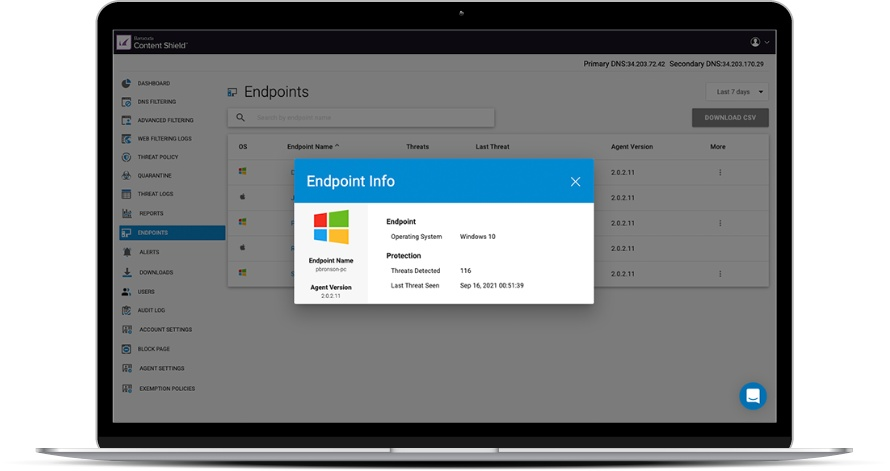This screenshot has height=471, width=890.
Task: Open the Audit Log clipboard icon
Action: [x=126, y=310]
